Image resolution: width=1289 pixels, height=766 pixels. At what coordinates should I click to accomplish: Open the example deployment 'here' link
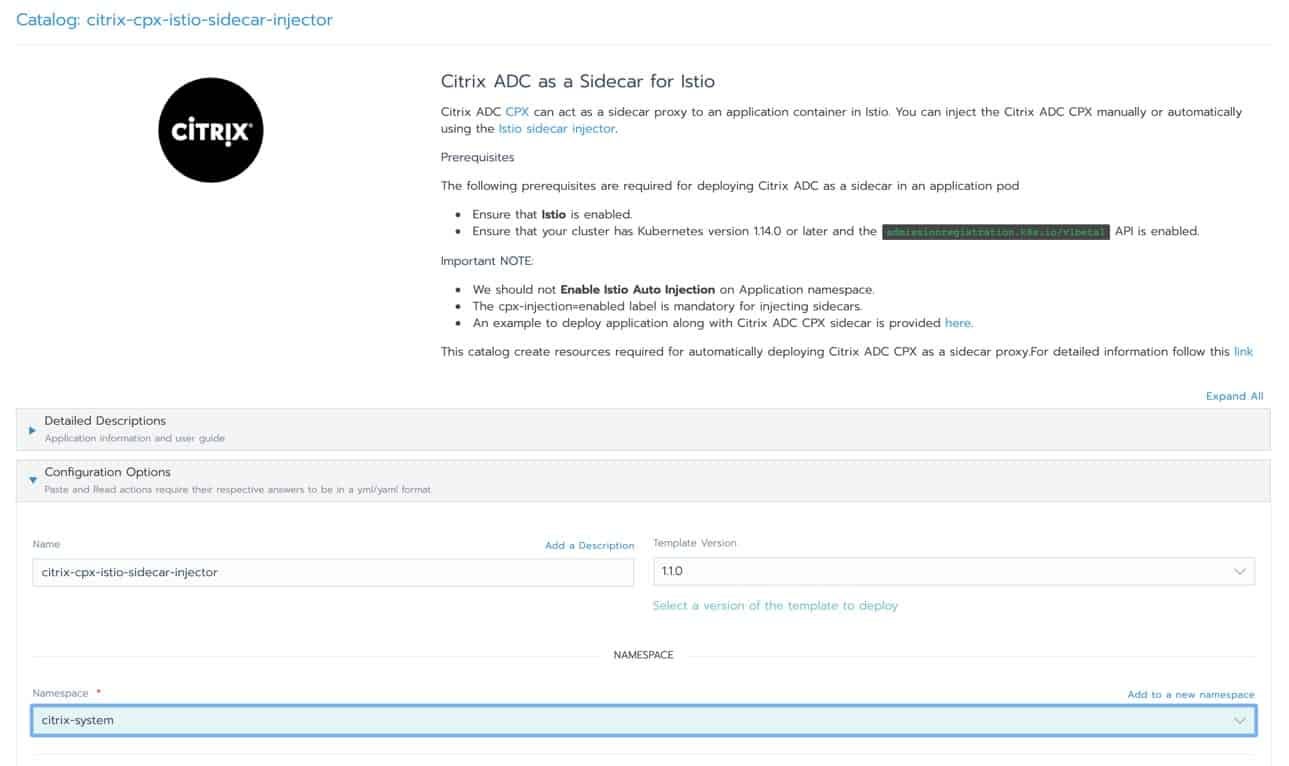pyautogui.click(x=957, y=323)
